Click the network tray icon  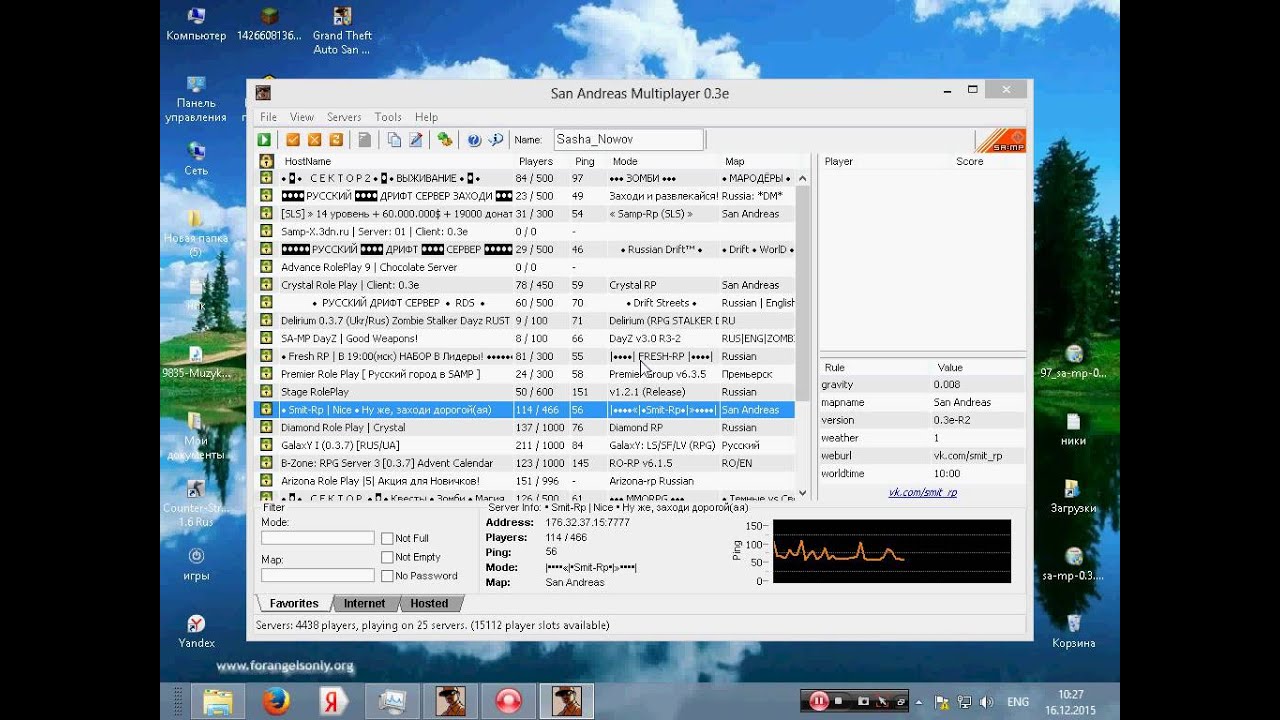pos(964,702)
